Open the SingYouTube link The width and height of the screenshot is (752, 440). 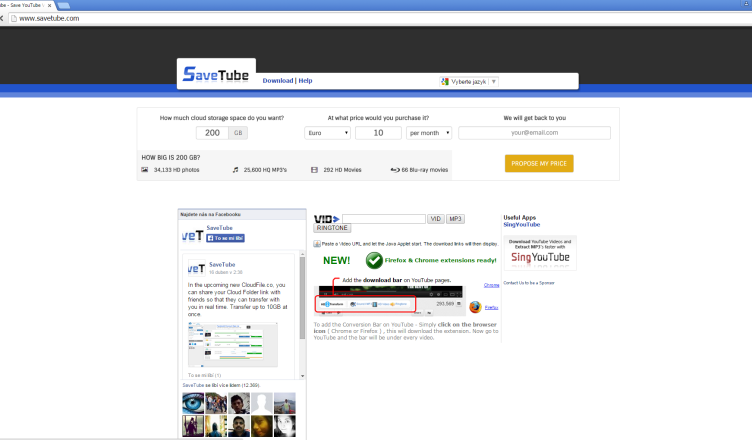pos(522,225)
